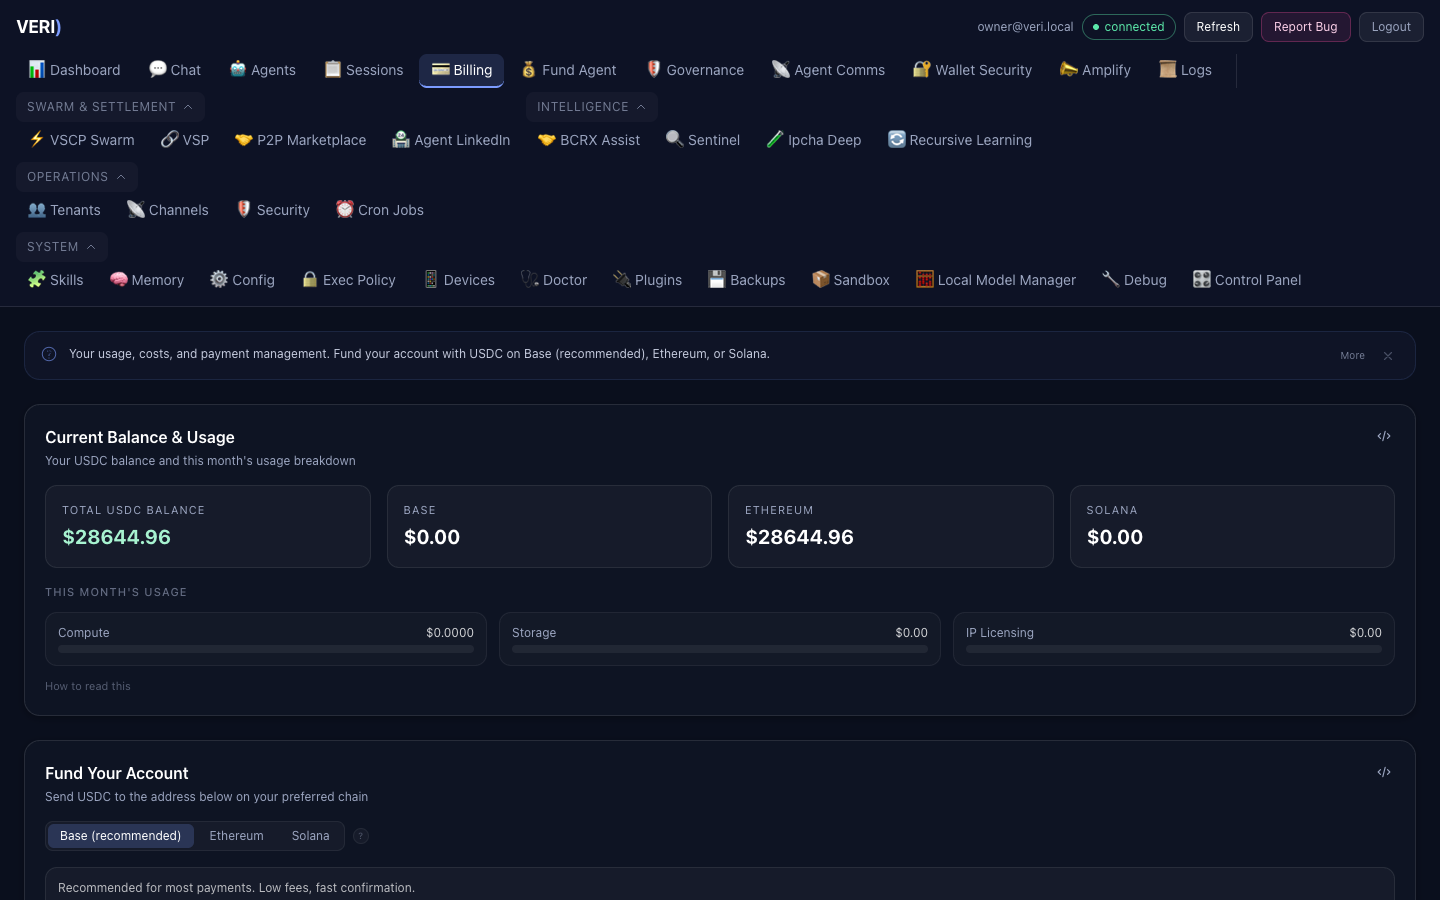Open Local Model Manager
The height and width of the screenshot is (900, 1440).
995,280
